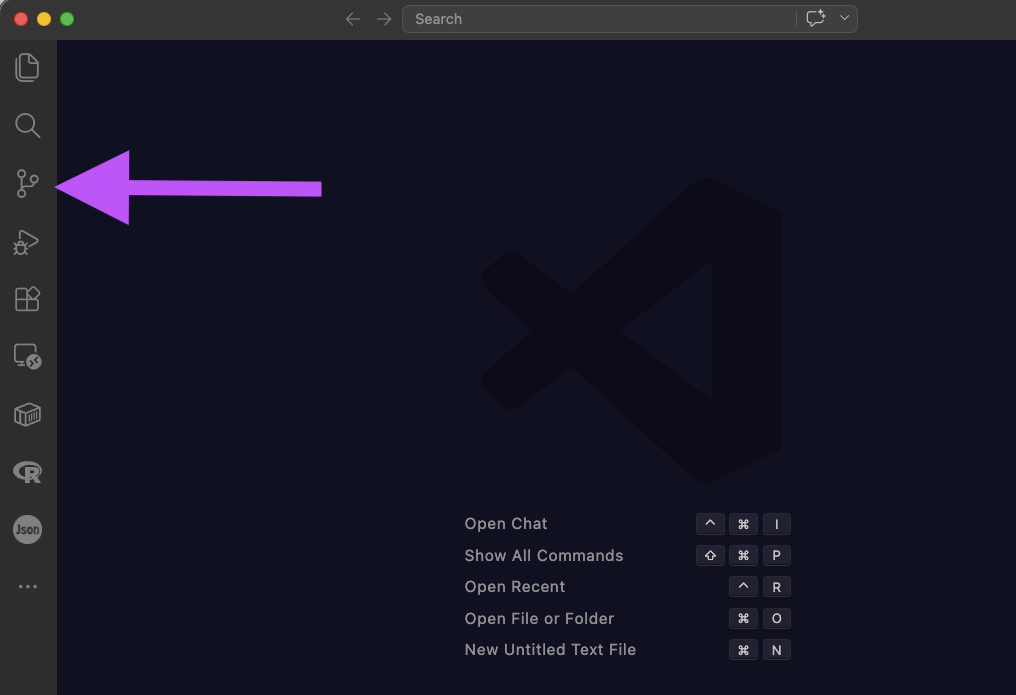The image size is (1016, 695).
Task: Maximize the window with green button
Action: (x=67, y=19)
